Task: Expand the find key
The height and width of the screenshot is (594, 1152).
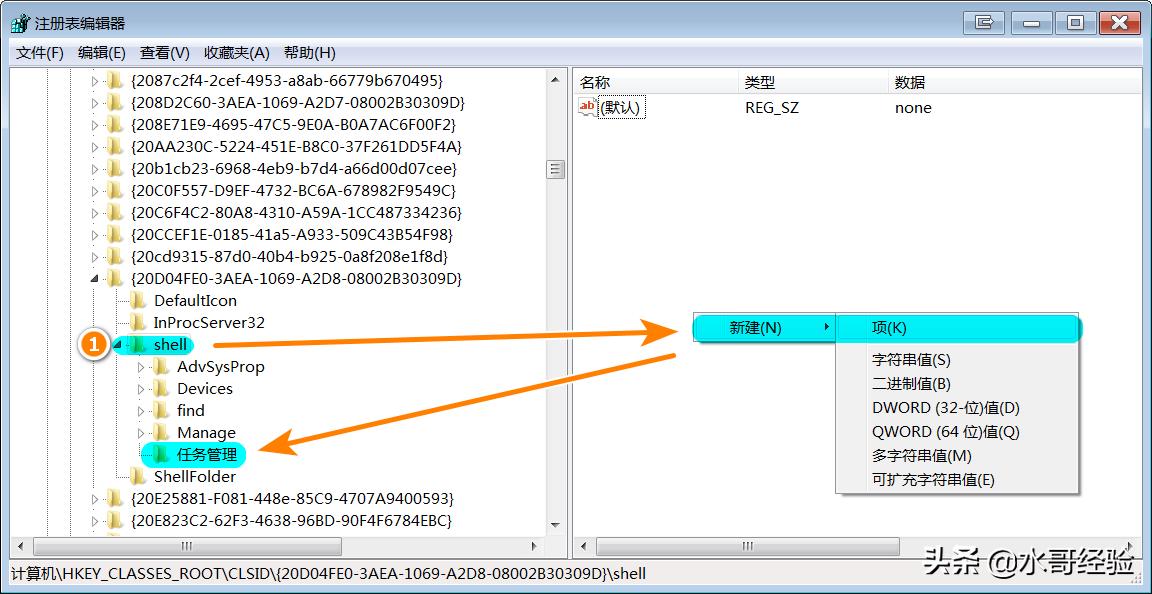Action: tap(141, 411)
